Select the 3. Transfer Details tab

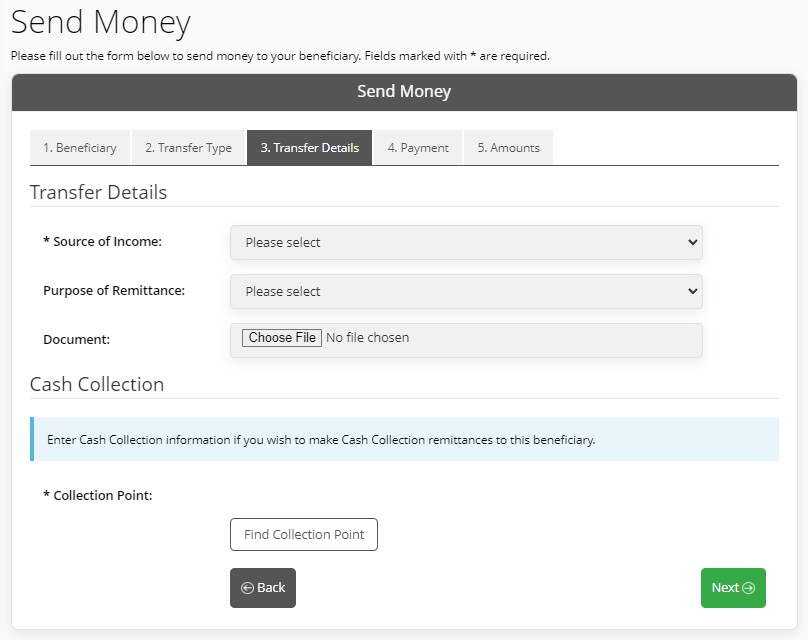point(310,148)
